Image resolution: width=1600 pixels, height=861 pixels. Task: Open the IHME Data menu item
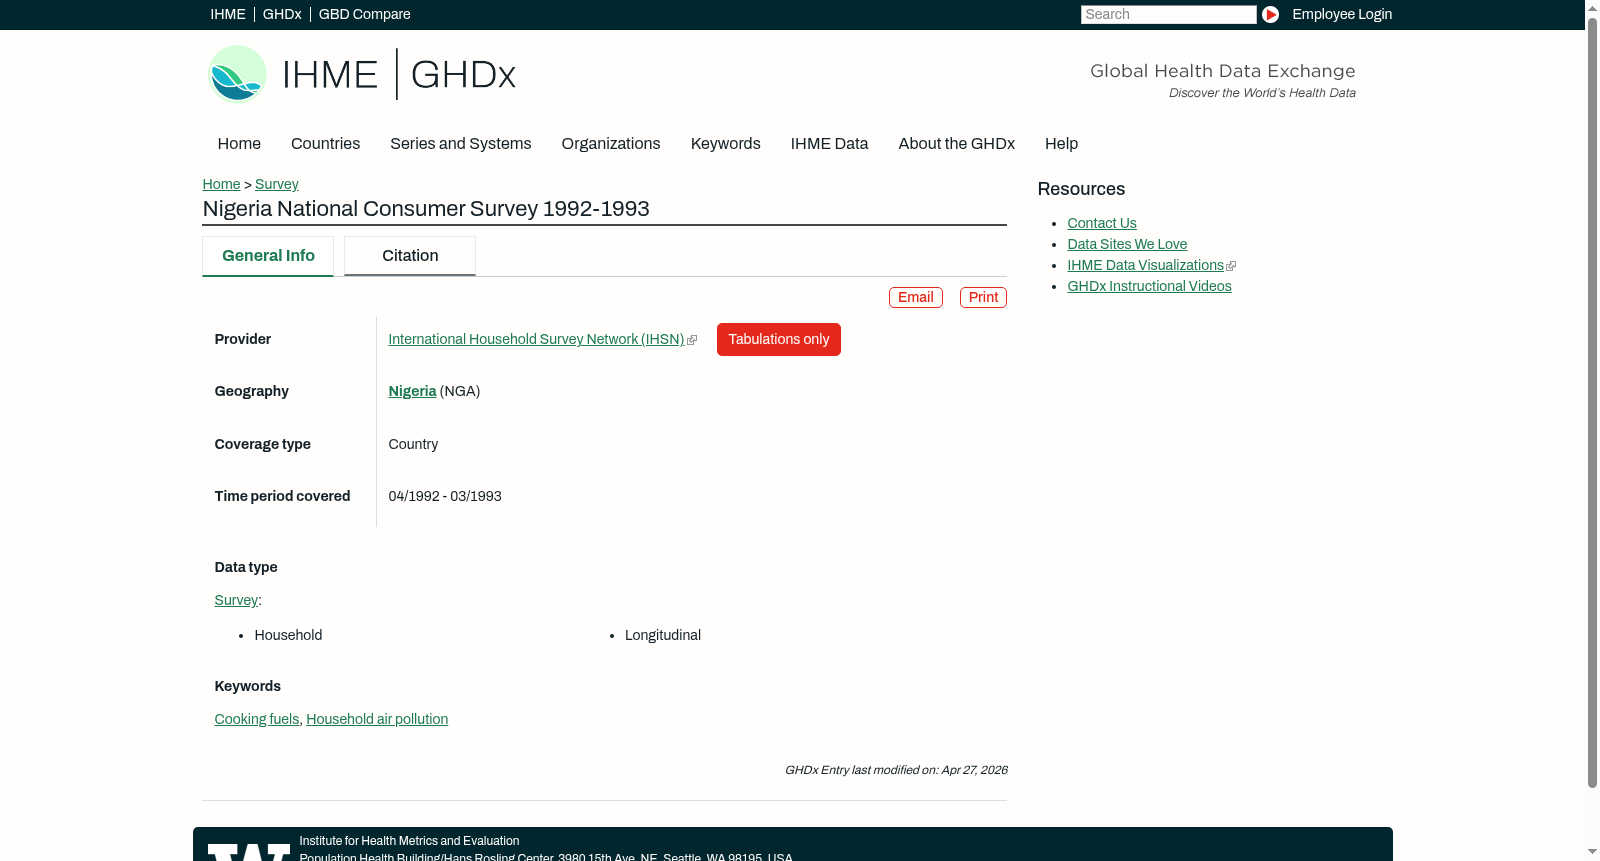click(829, 144)
